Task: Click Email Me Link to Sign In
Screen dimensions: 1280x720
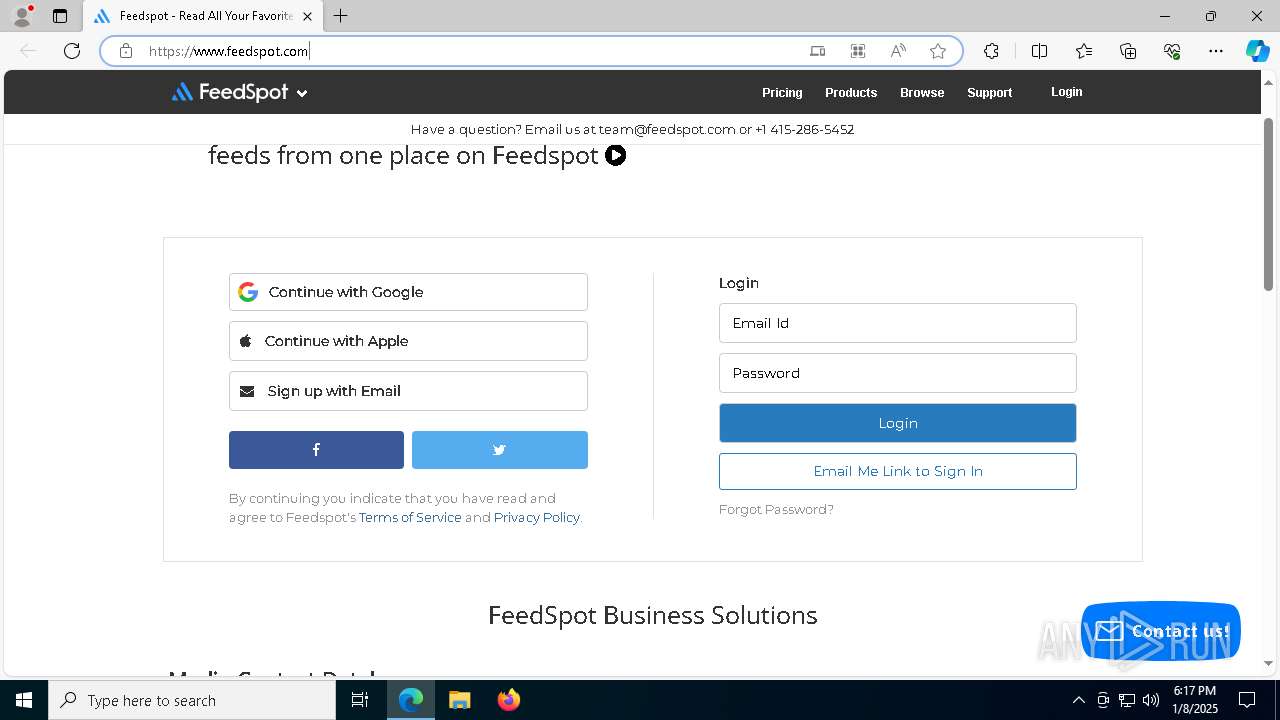Action: 898,471
